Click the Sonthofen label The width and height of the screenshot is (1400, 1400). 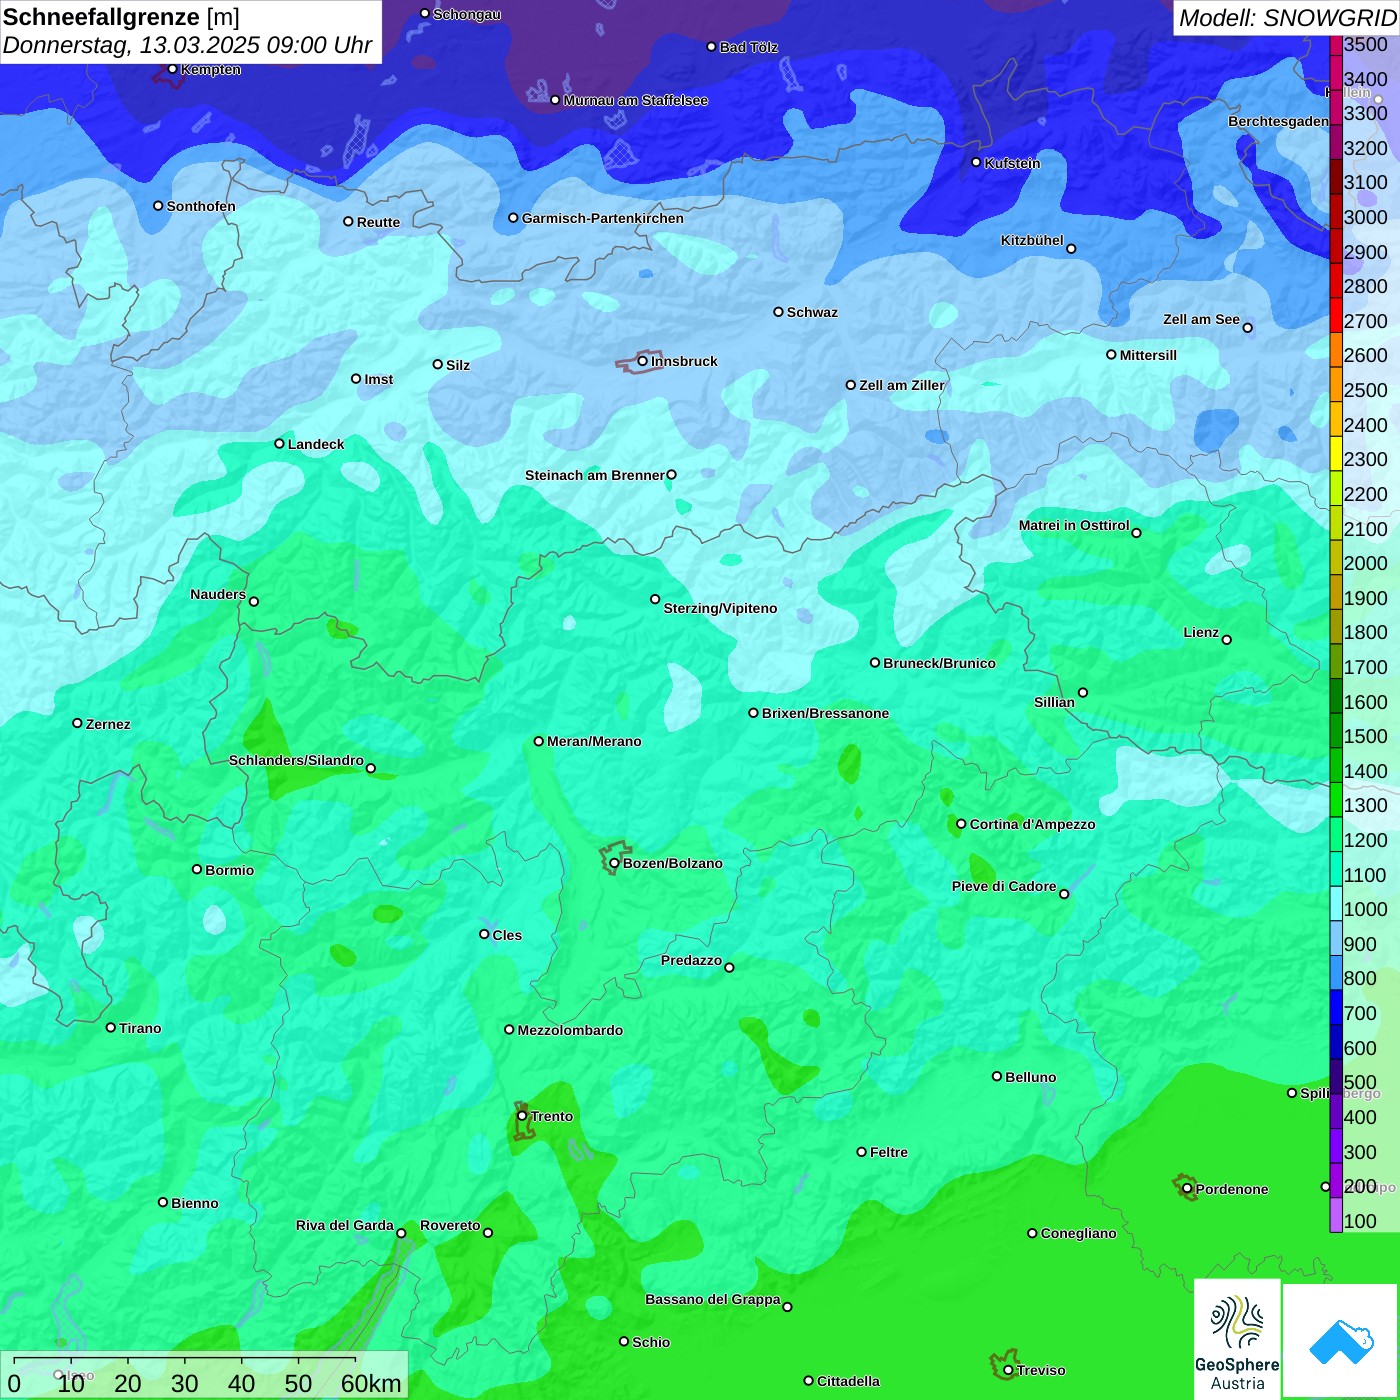[x=201, y=206]
